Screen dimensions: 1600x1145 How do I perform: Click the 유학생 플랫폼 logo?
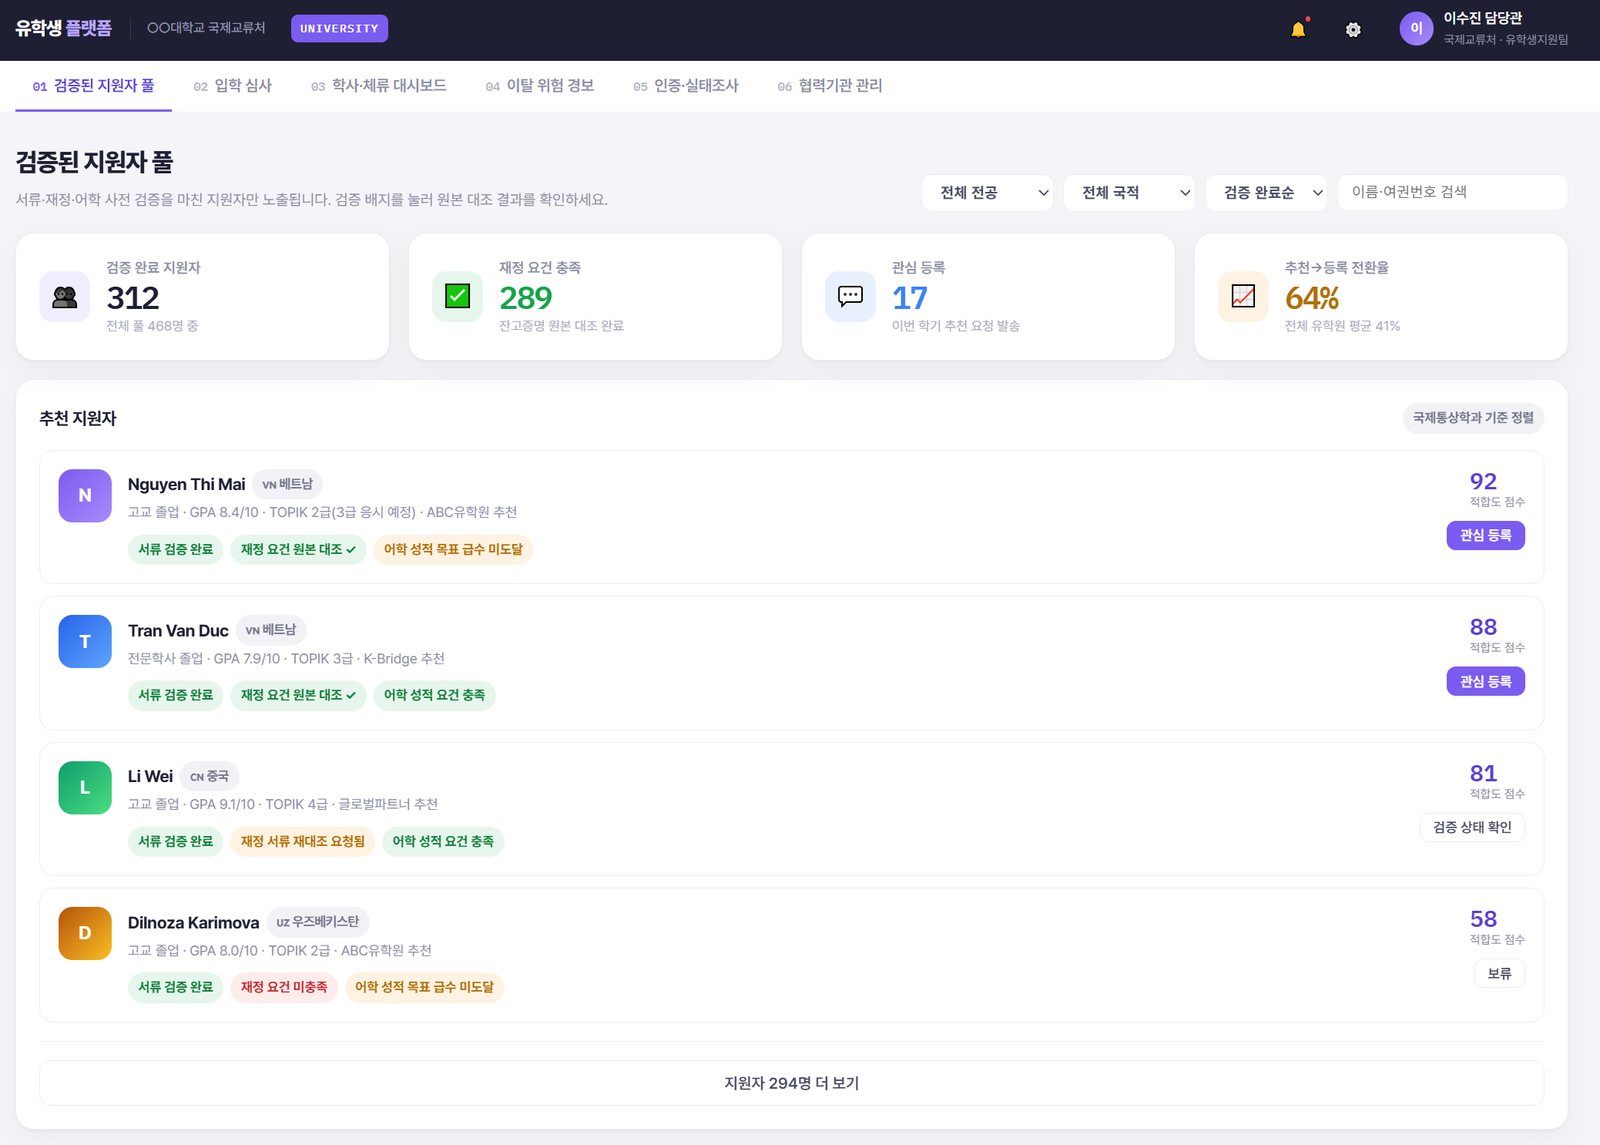(x=63, y=29)
